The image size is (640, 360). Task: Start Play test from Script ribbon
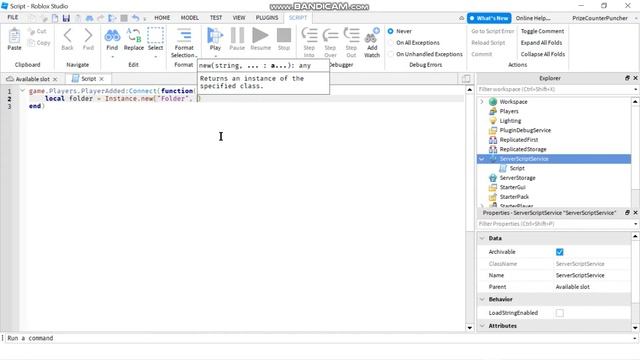(215, 36)
